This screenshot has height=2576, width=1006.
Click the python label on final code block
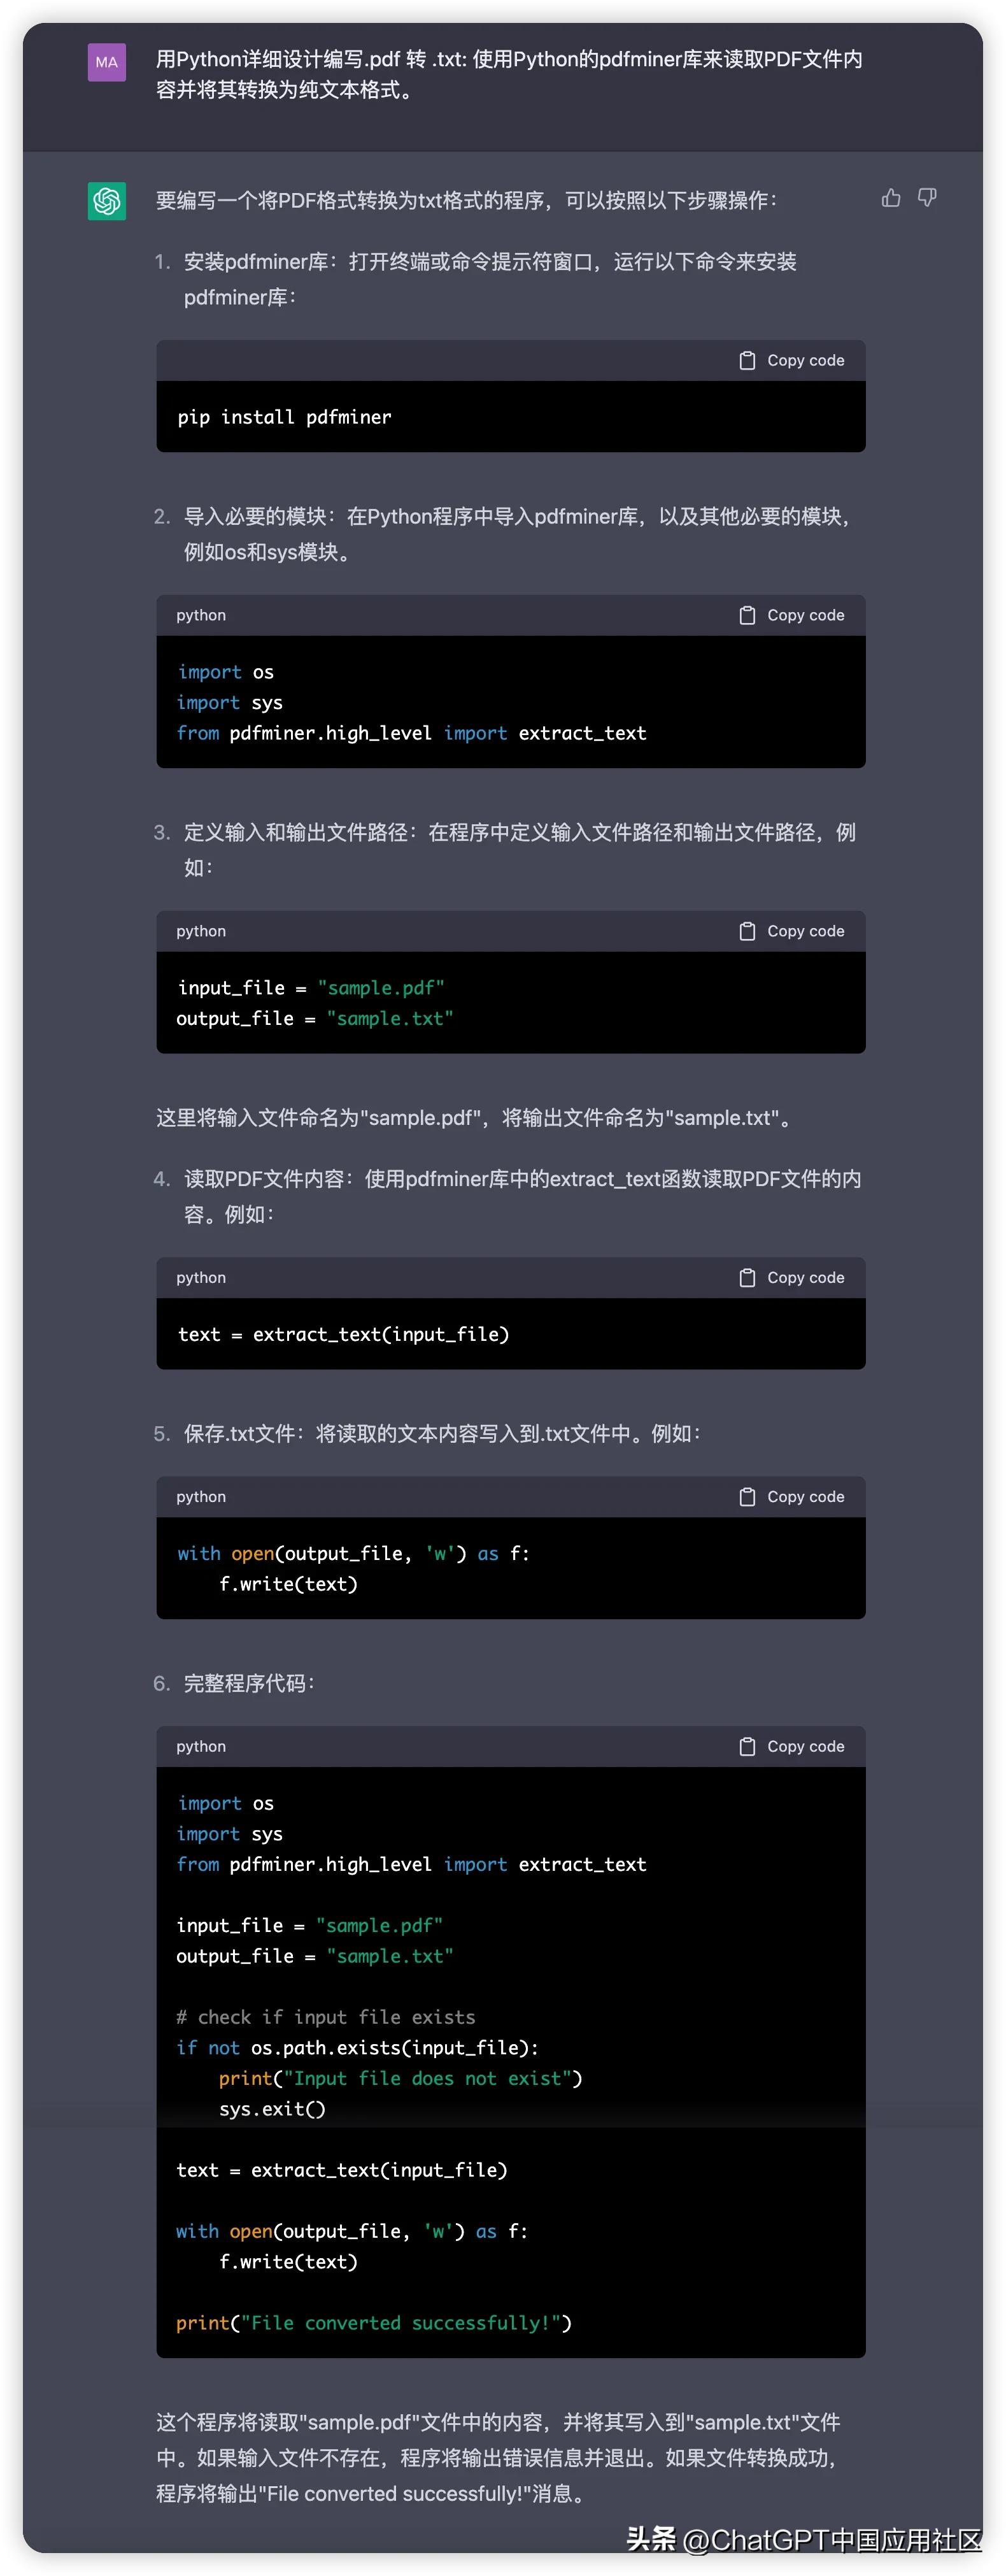200,1746
